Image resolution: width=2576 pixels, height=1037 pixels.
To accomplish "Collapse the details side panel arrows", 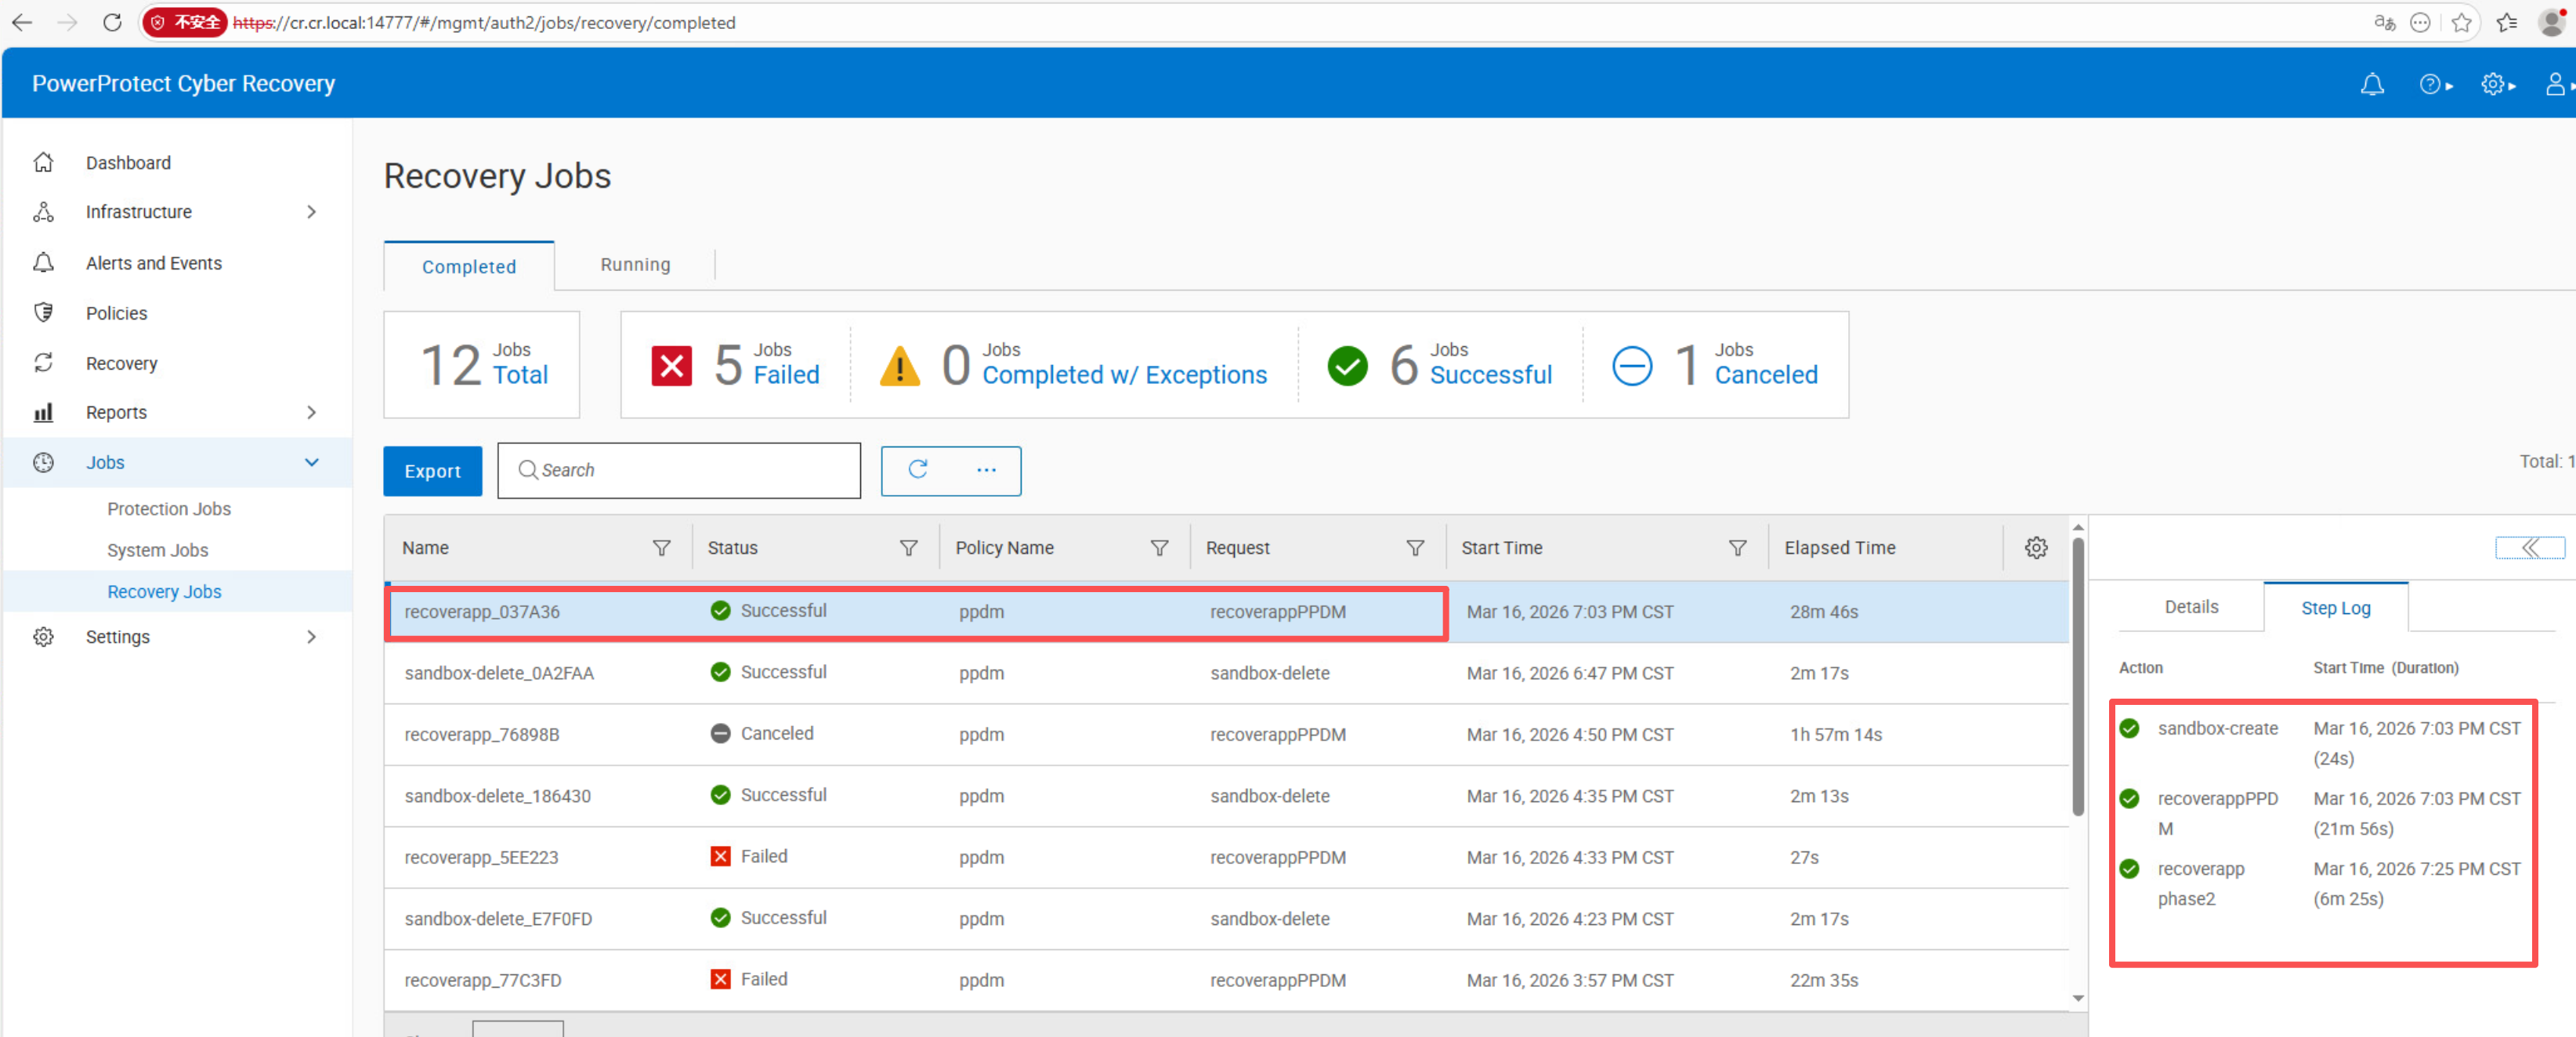I will pos(2529,547).
